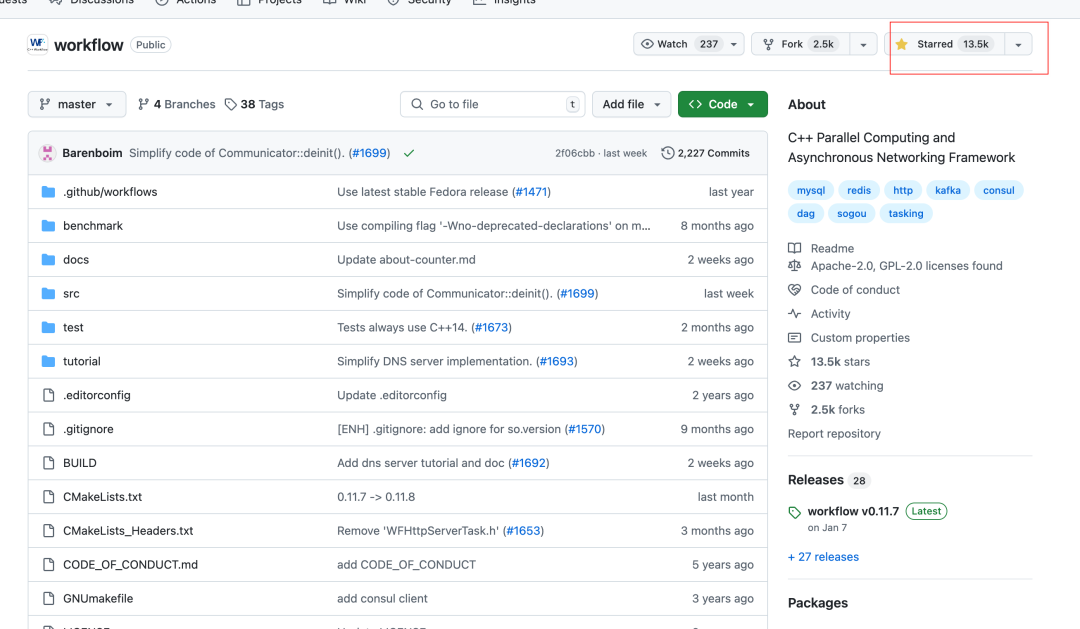Screen dimensions: 1080x629
Task: Select the consul topic tag
Action: [999, 190]
